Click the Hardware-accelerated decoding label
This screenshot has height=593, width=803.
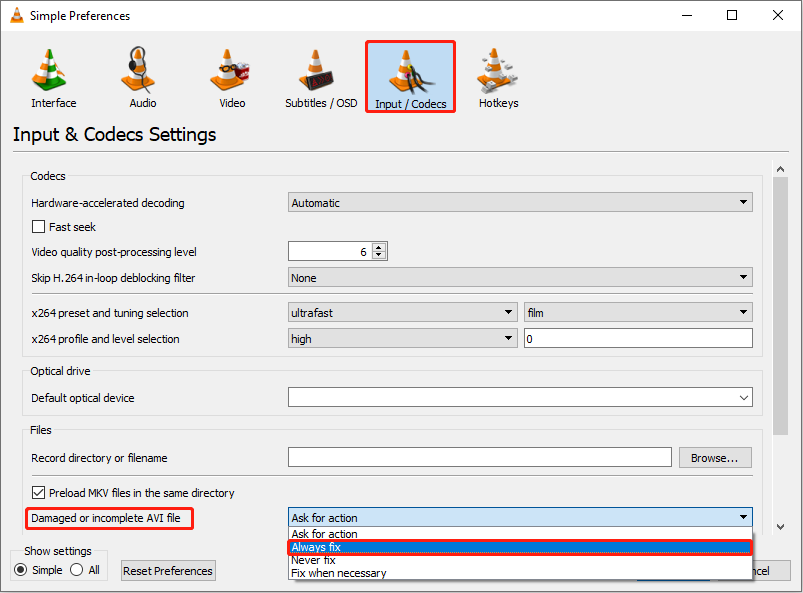point(108,203)
